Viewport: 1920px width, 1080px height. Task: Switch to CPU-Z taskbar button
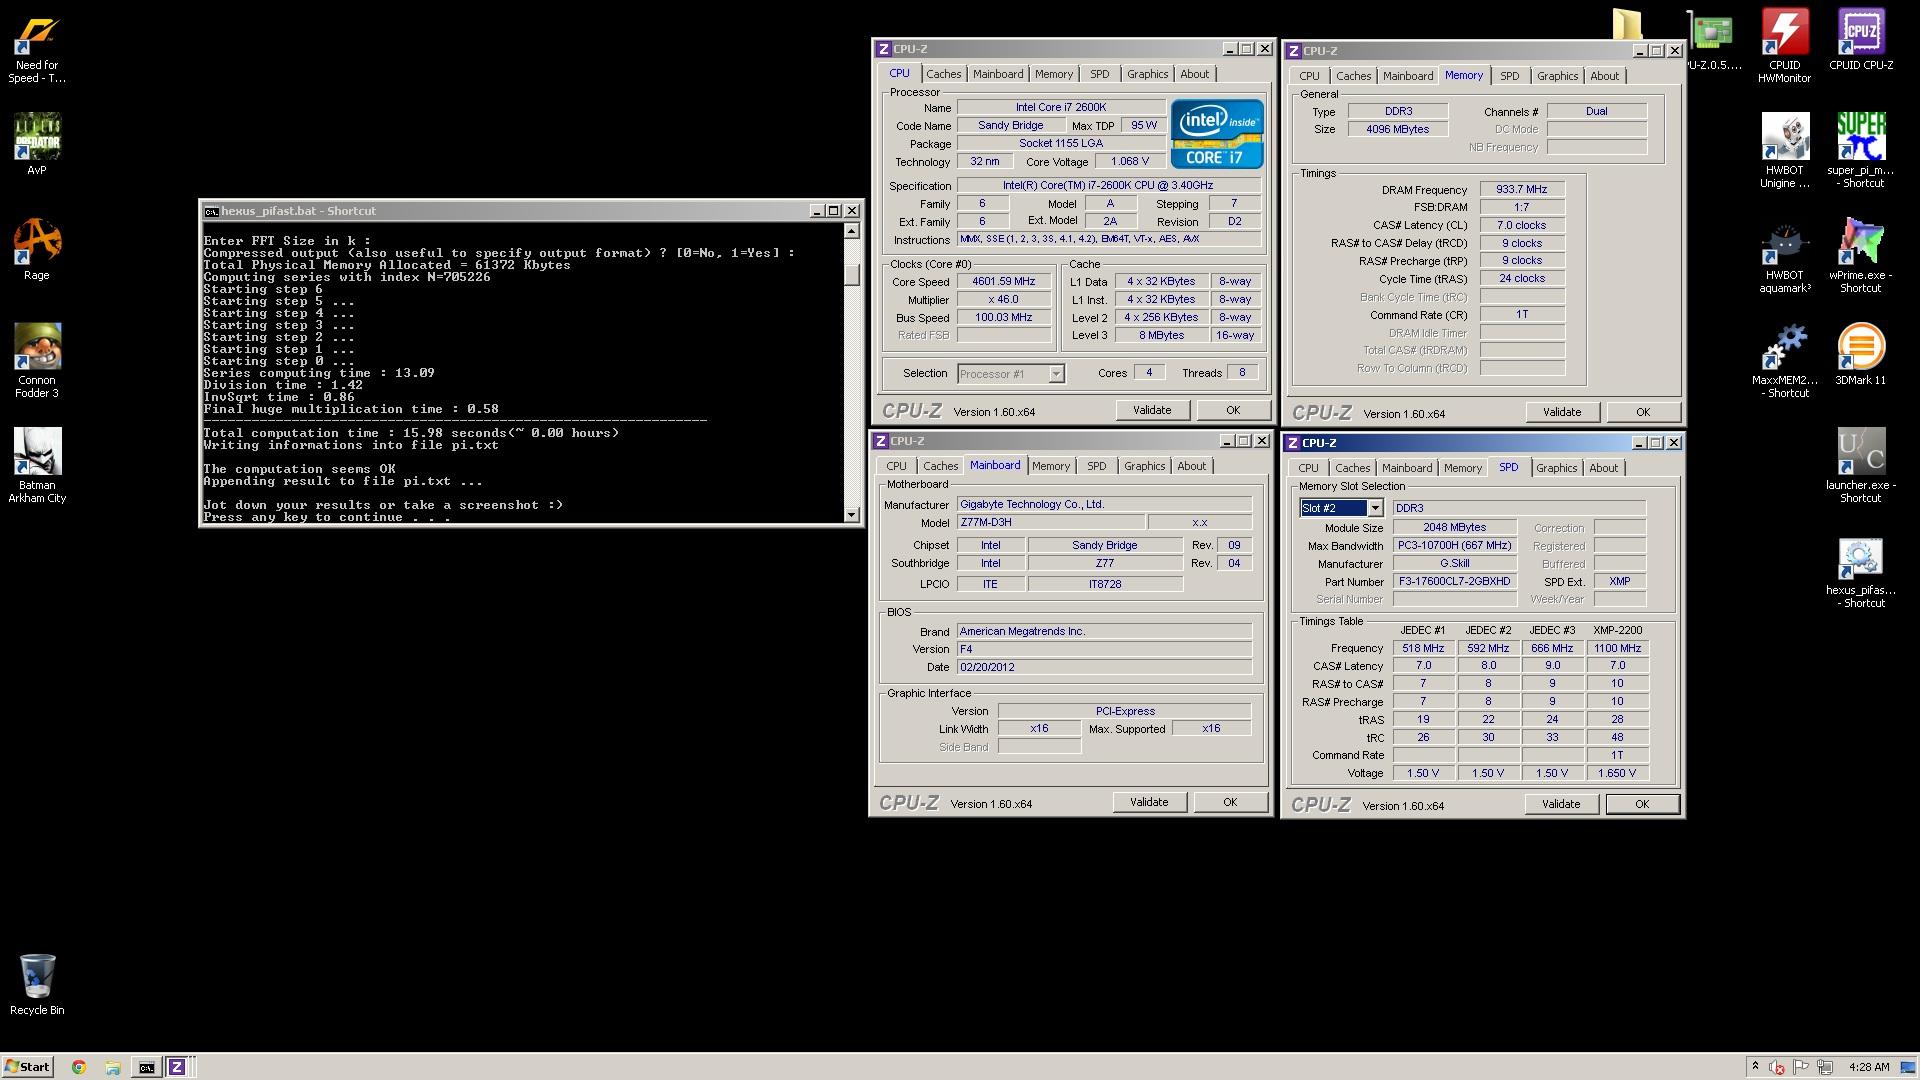[x=177, y=1067]
